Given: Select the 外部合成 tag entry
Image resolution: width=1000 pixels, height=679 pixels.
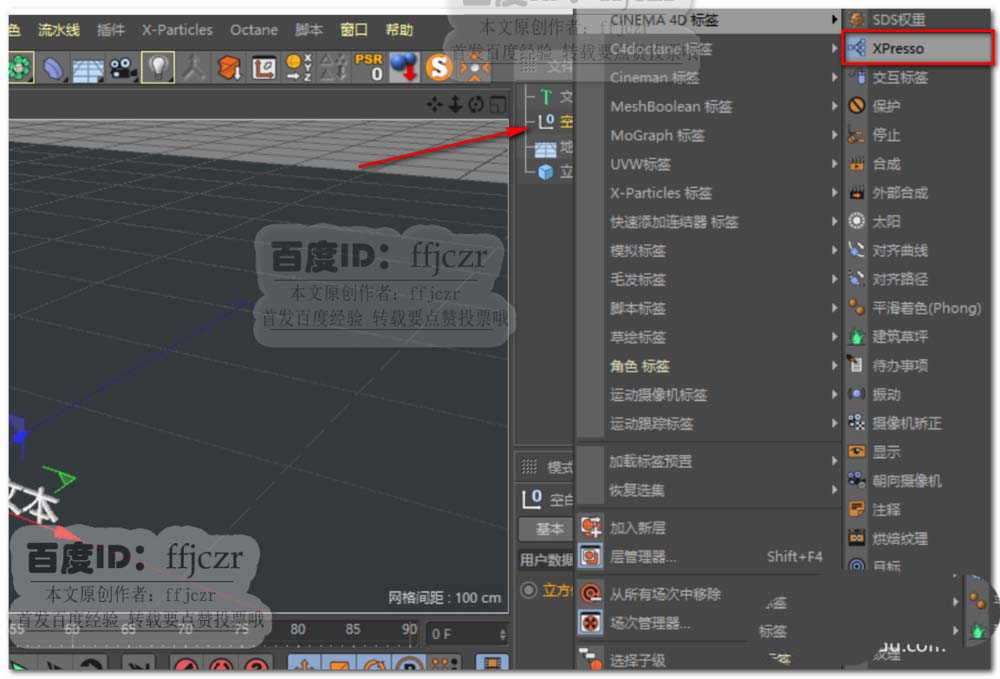Looking at the screenshot, I should click(x=917, y=193).
